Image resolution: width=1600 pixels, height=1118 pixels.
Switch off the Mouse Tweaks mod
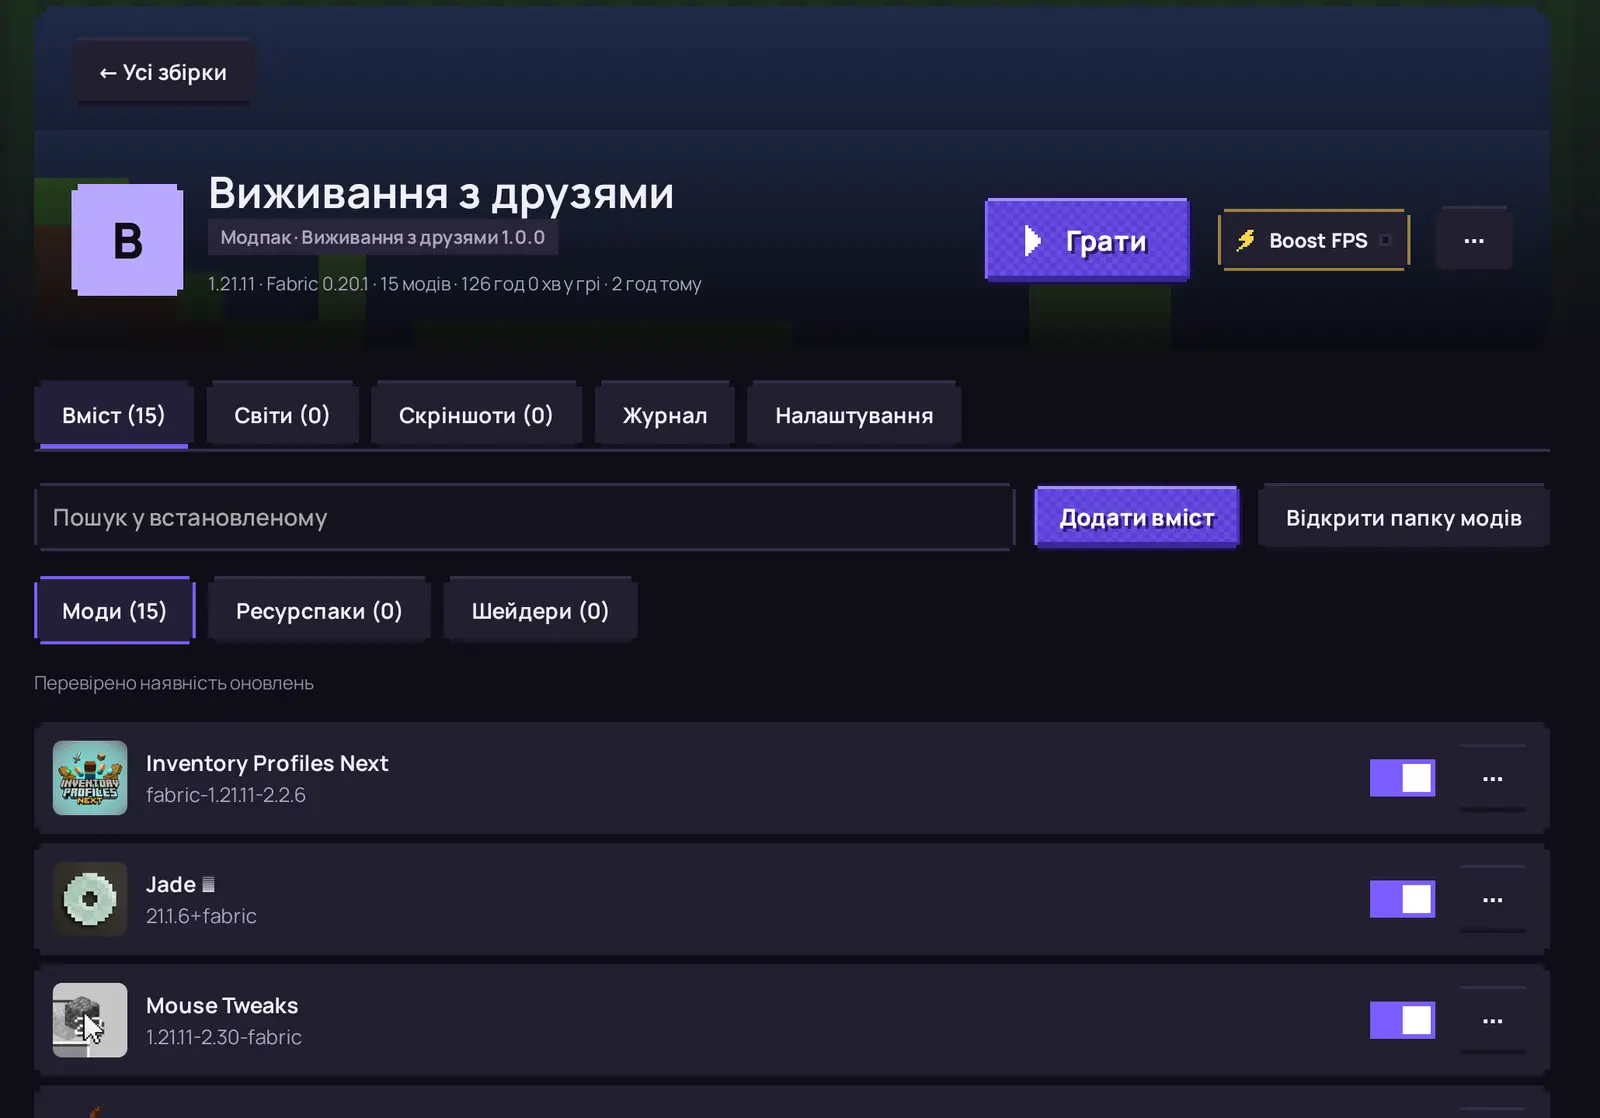(x=1402, y=1020)
